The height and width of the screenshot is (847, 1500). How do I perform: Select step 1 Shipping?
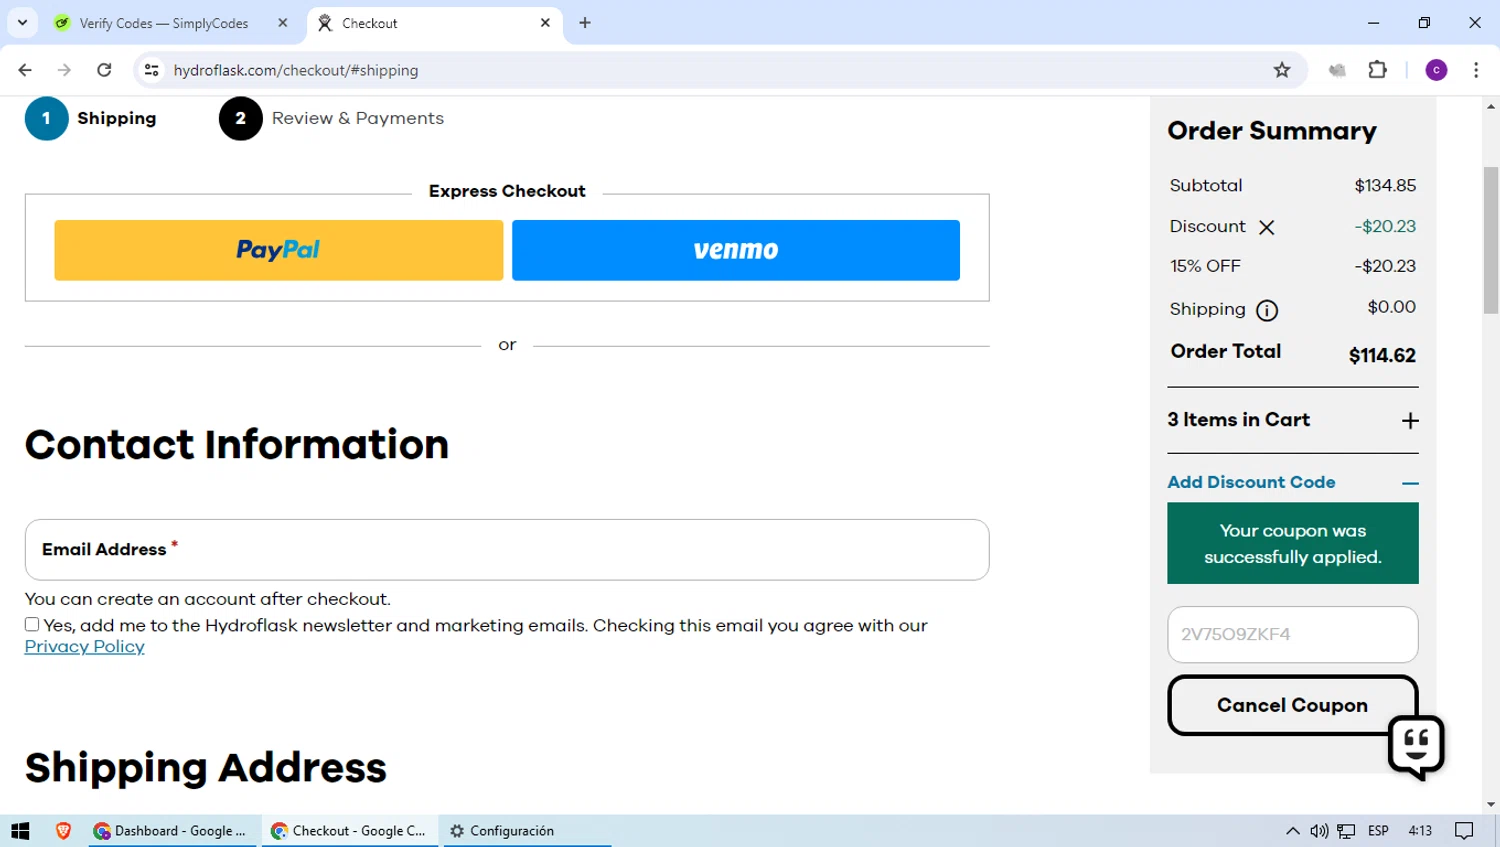[x=91, y=119]
